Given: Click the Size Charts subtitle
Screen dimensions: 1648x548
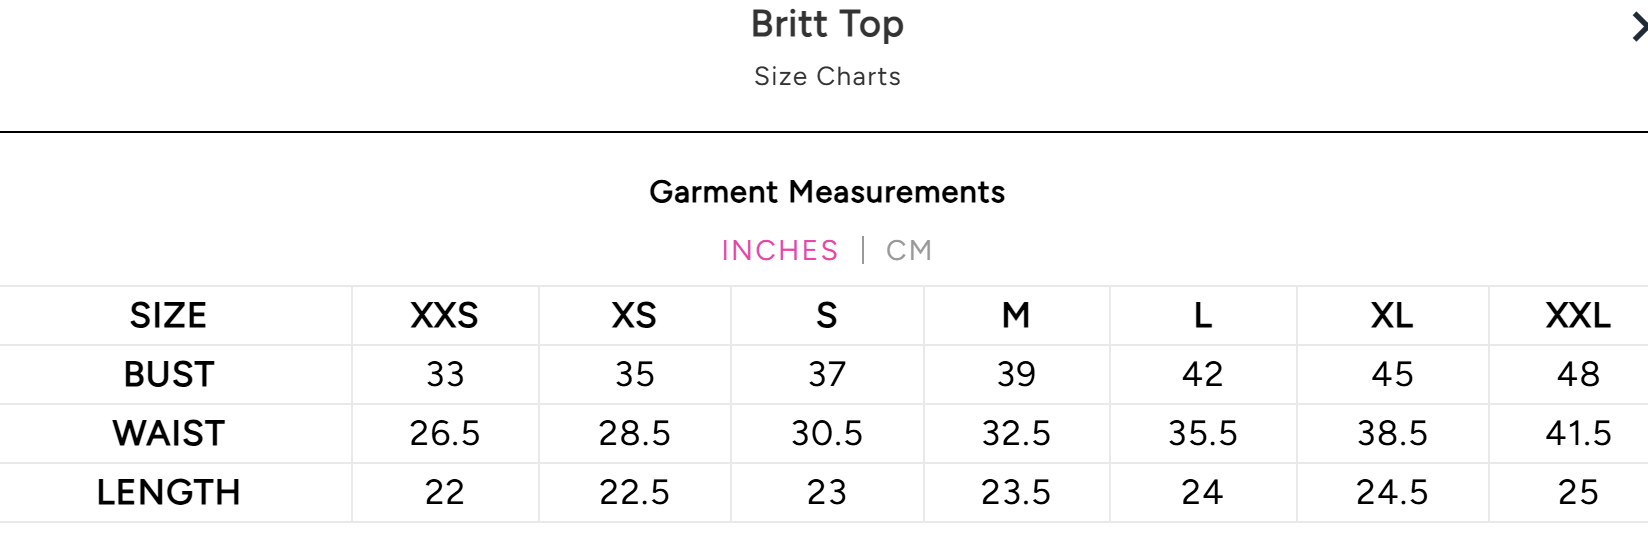Looking at the screenshot, I should pyautogui.click(x=827, y=77).
